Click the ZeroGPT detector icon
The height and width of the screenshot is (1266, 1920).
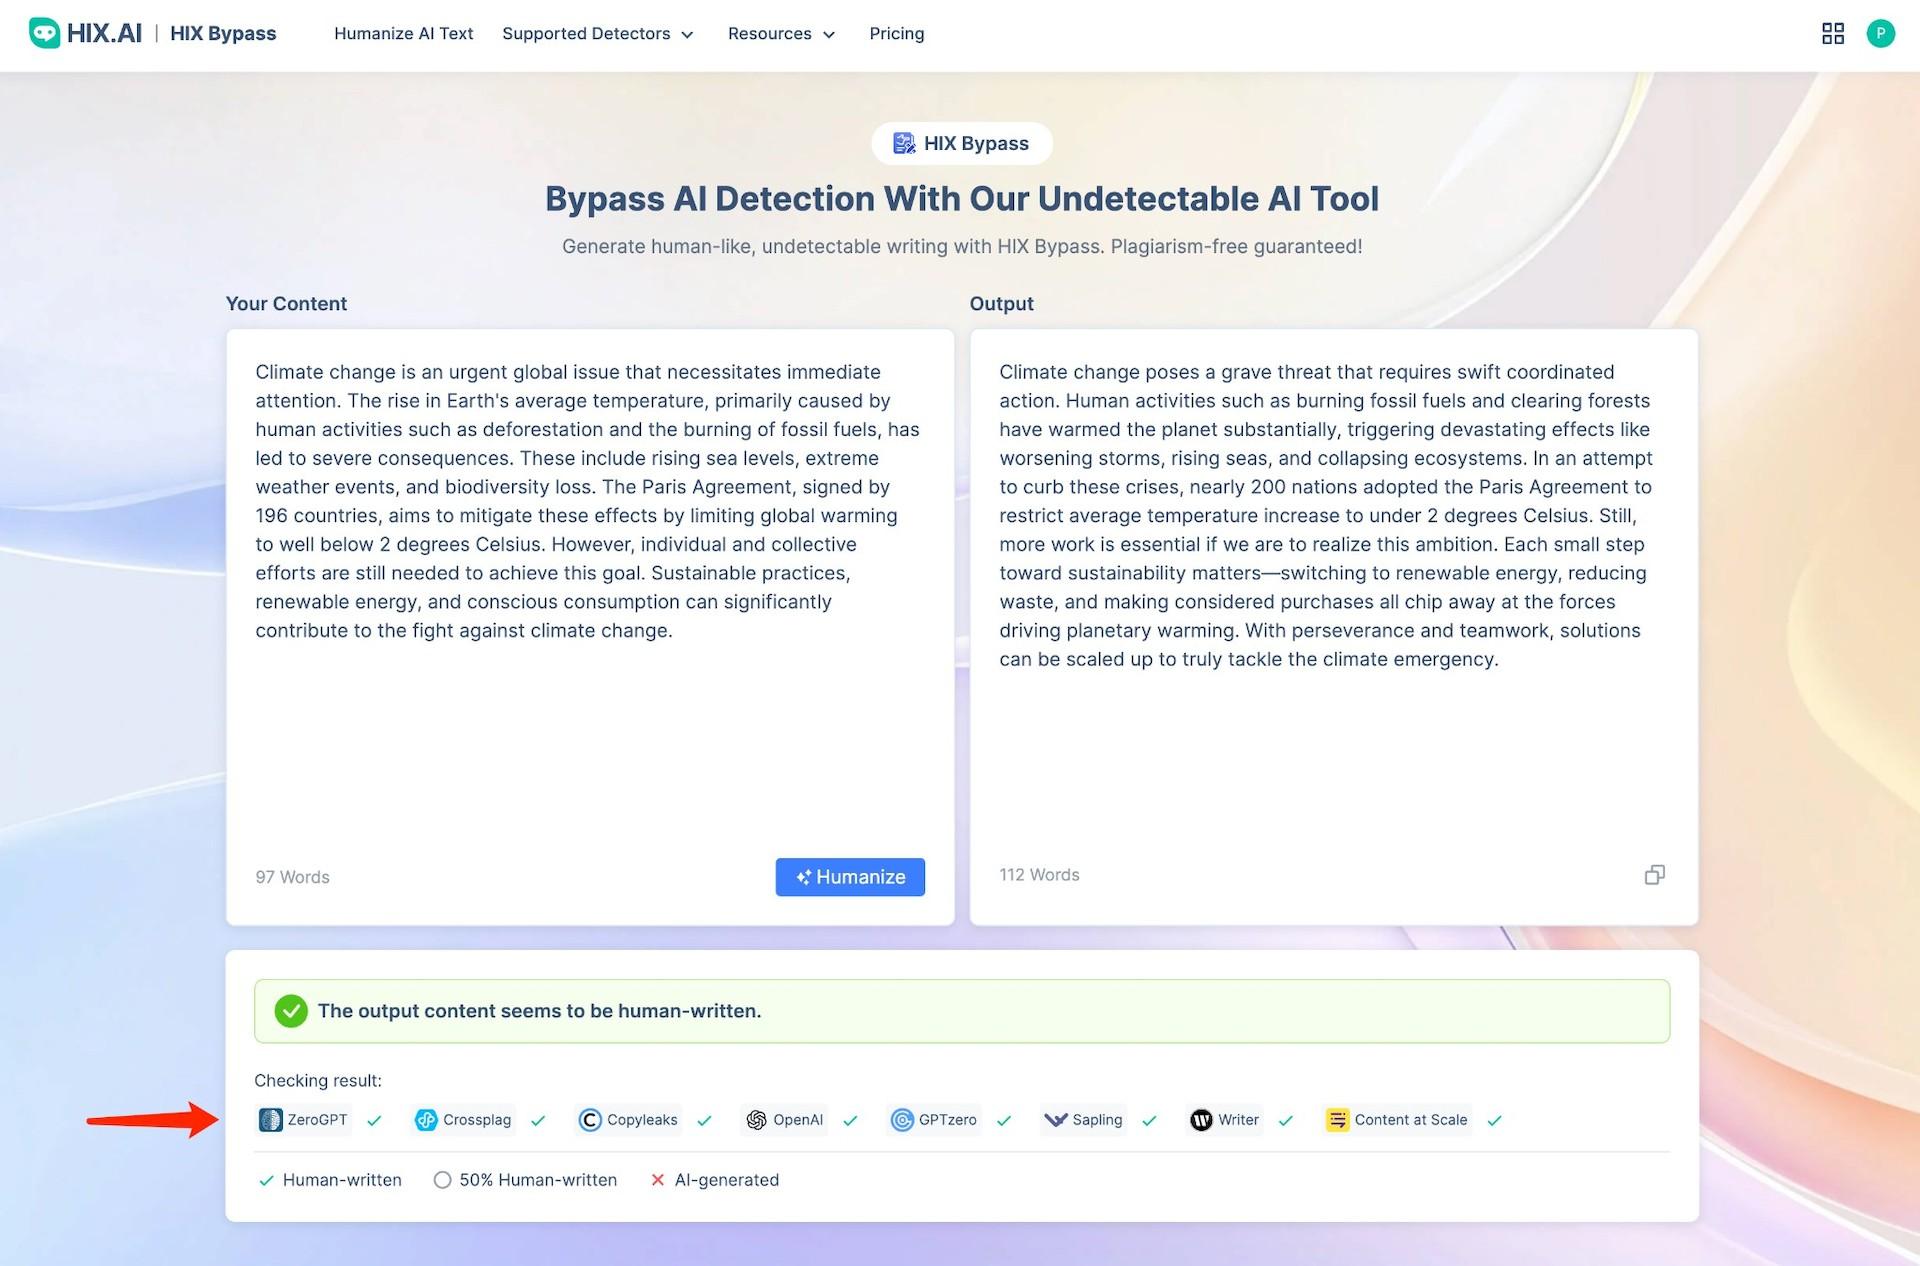[x=270, y=1120]
